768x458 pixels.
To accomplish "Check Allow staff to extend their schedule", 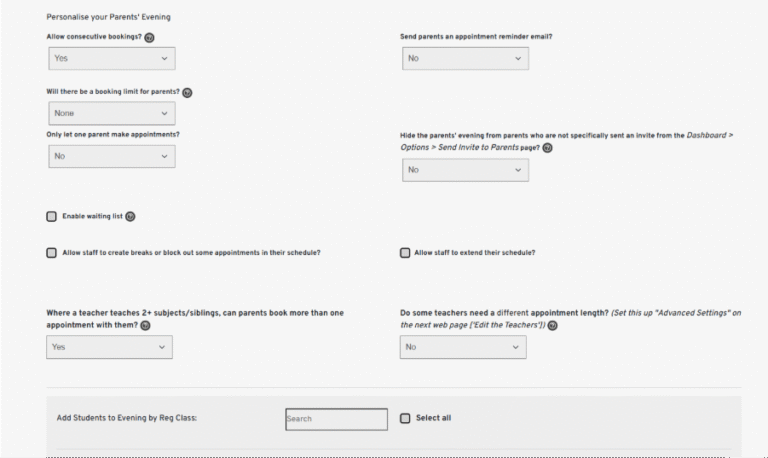I will pos(405,253).
